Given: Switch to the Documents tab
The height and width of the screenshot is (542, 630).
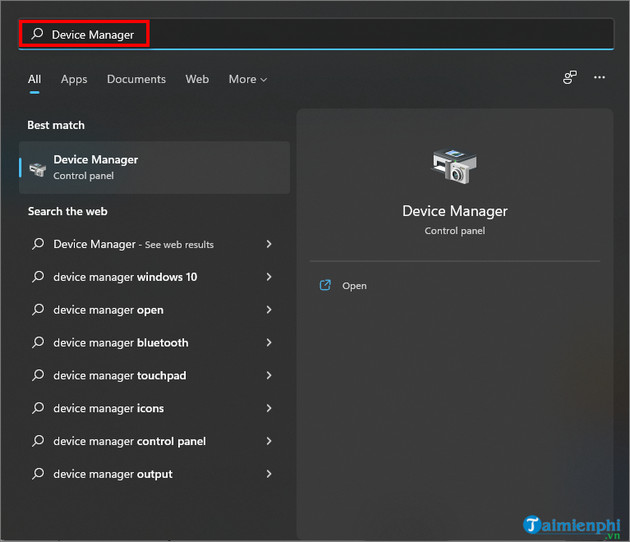Looking at the screenshot, I should [x=136, y=79].
